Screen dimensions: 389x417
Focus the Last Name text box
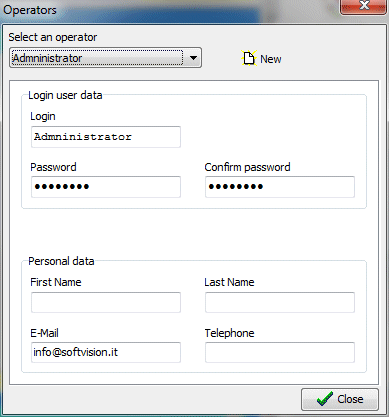[280, 302]
